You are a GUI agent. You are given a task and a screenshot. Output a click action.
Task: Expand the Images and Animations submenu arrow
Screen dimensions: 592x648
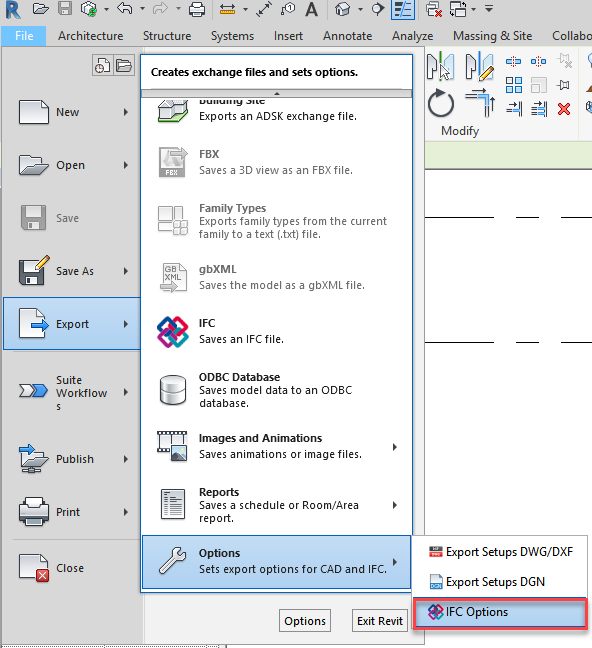(395, 447)
